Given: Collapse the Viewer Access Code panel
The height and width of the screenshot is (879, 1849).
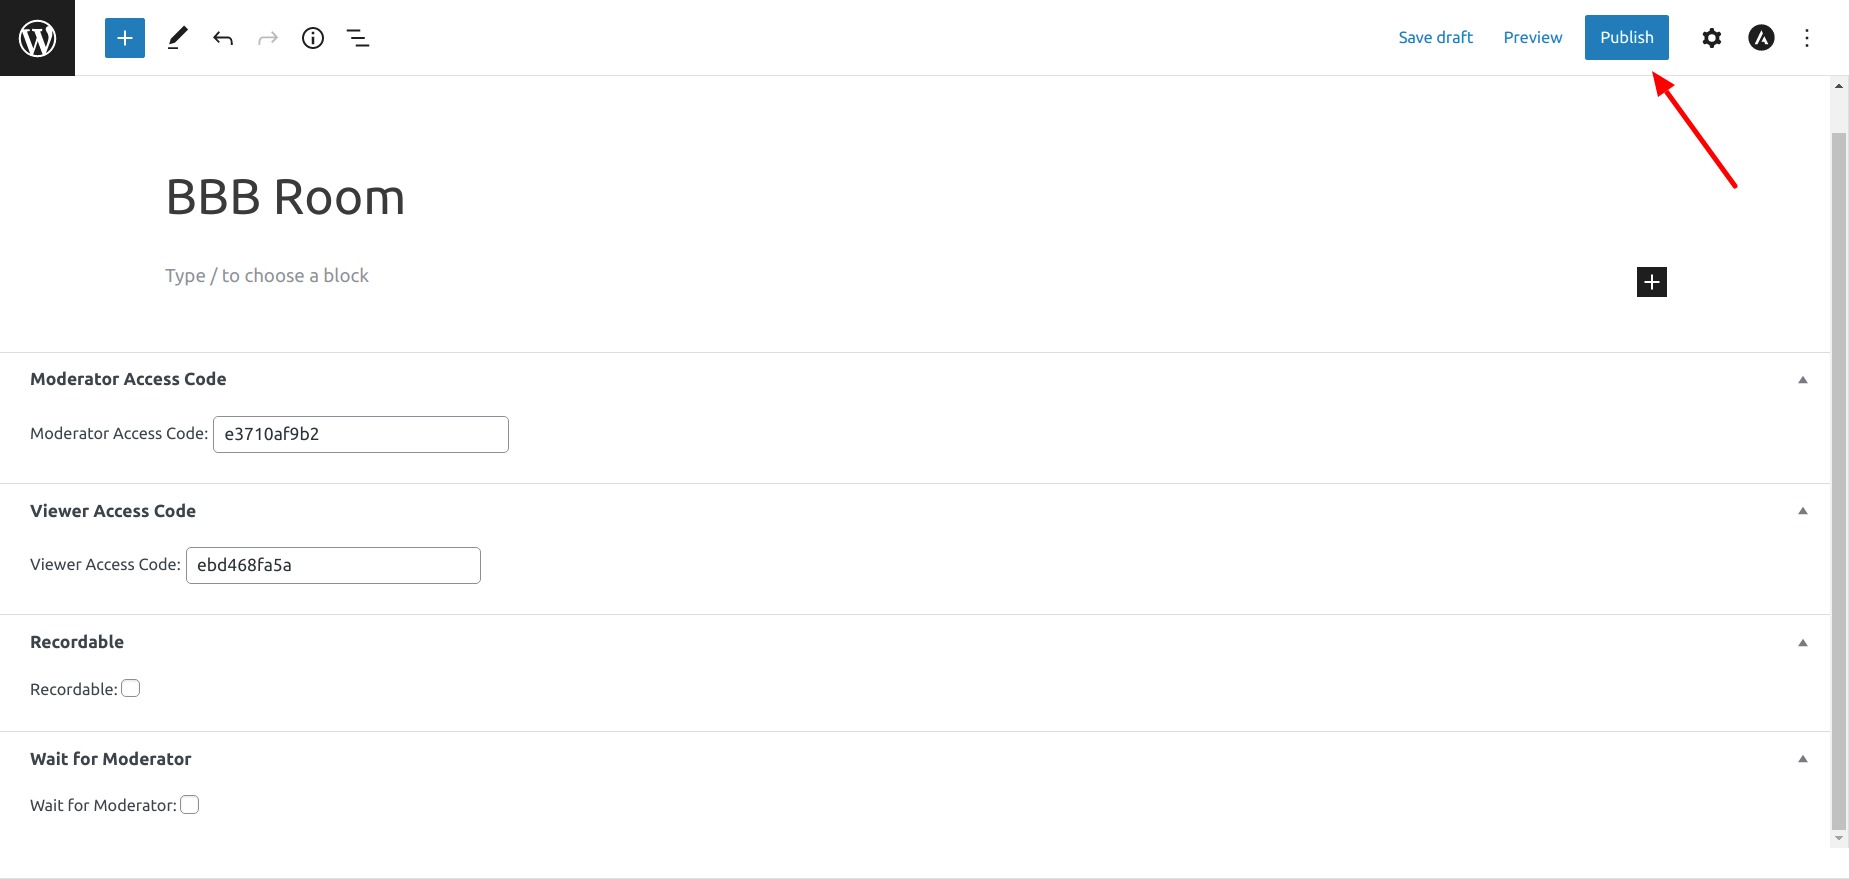Looking at the screenshot, I should [x=1803, y=511].
